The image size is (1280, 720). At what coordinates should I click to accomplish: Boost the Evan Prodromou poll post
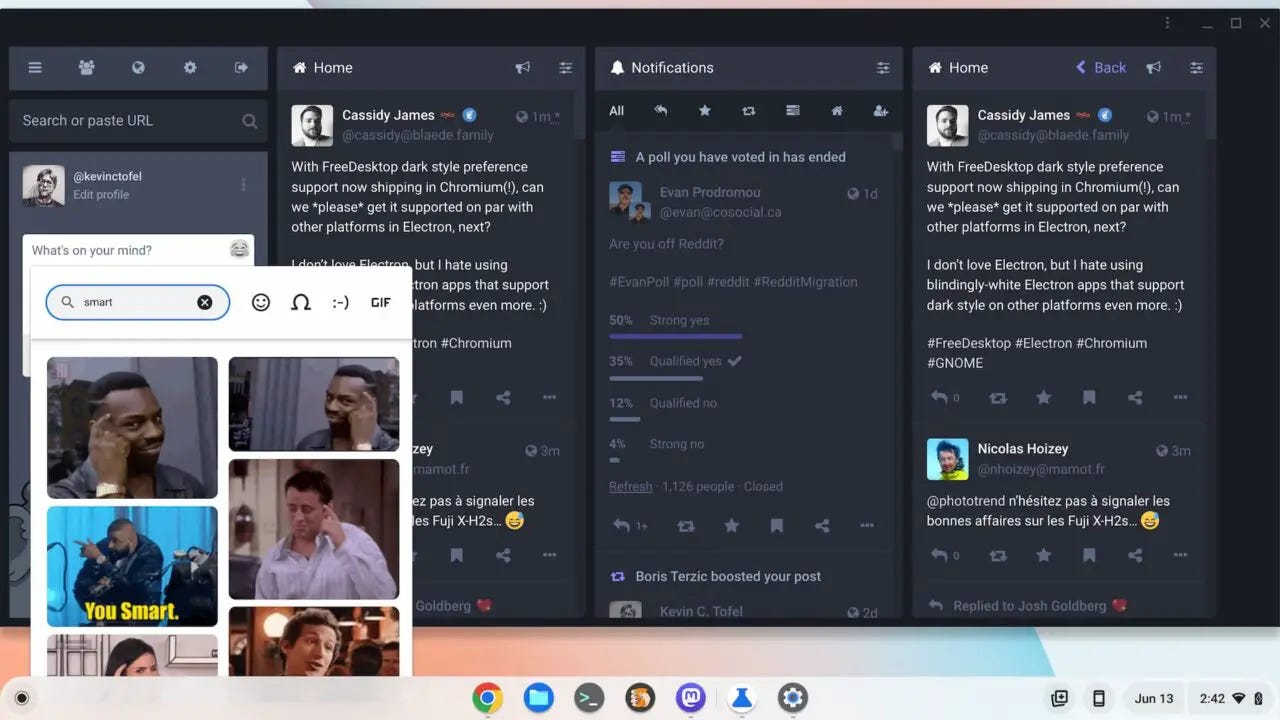pos(686,525)
